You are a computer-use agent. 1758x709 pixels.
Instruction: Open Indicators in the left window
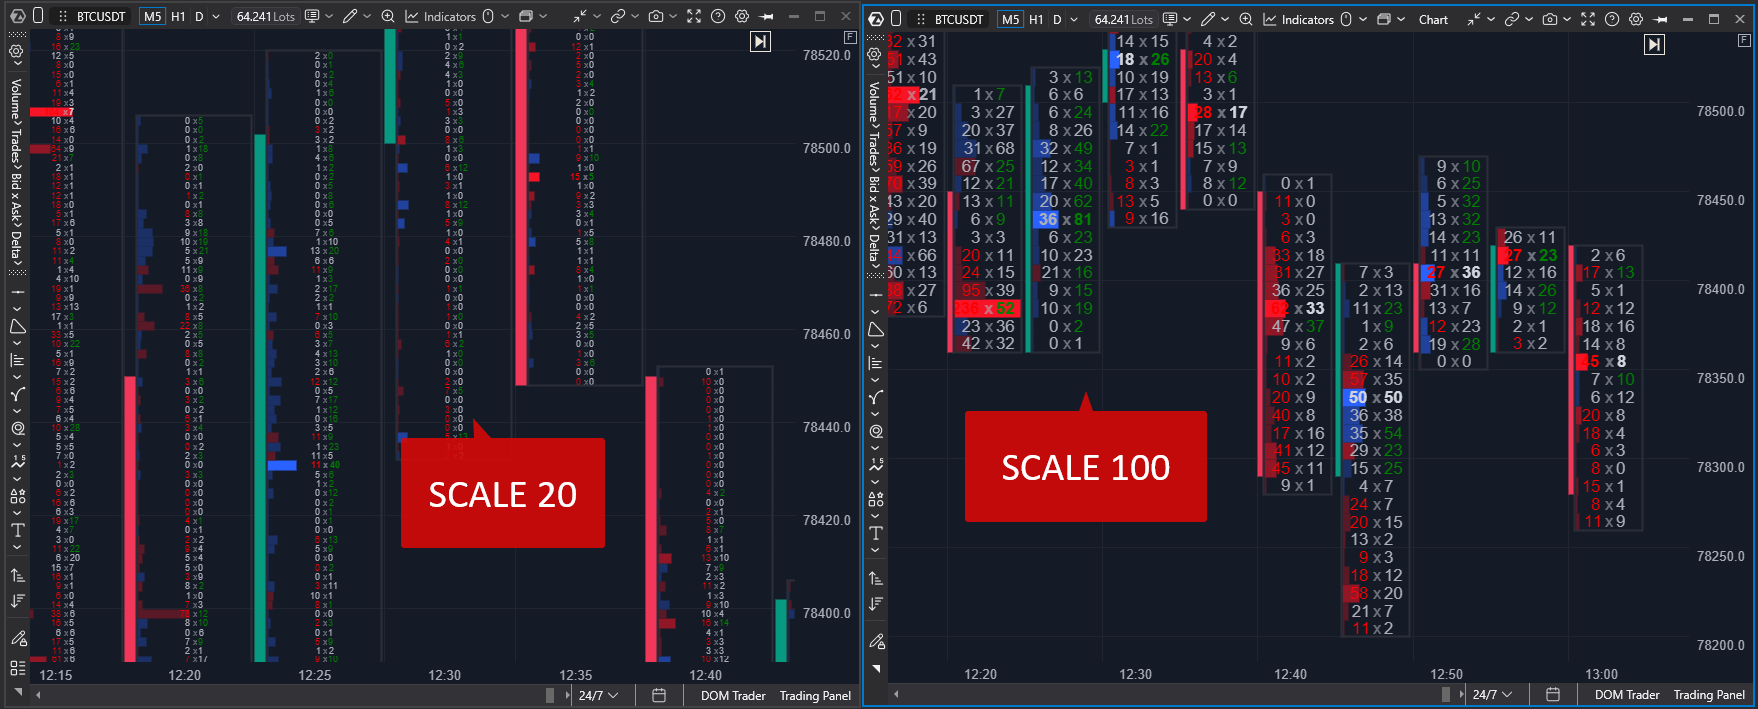point(440,16)
